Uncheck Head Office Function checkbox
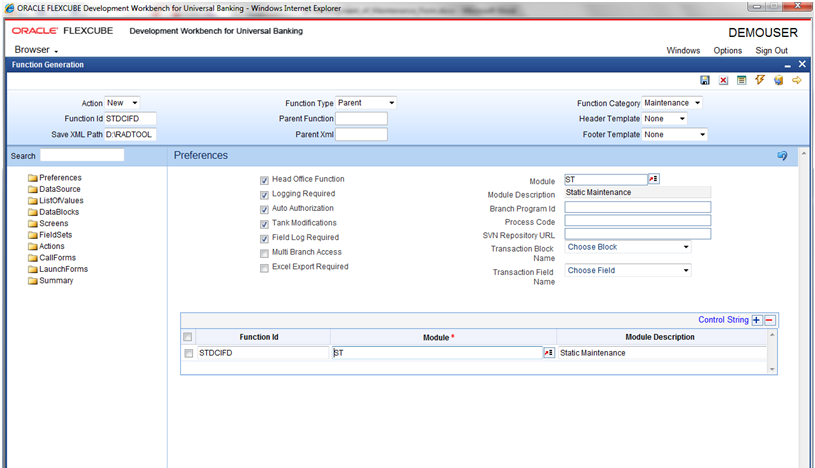Screen dimensions: 815x468 264,180
